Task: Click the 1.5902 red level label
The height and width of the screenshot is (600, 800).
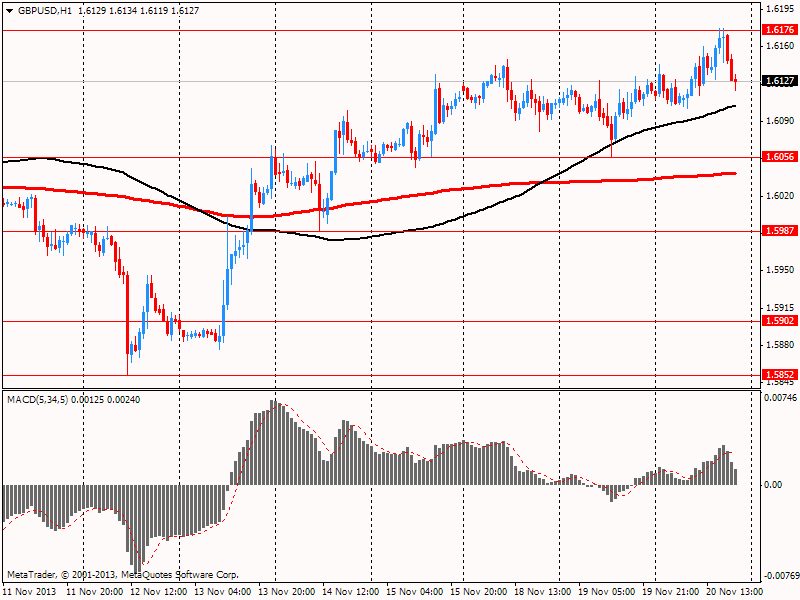Action: click(780, 321)
